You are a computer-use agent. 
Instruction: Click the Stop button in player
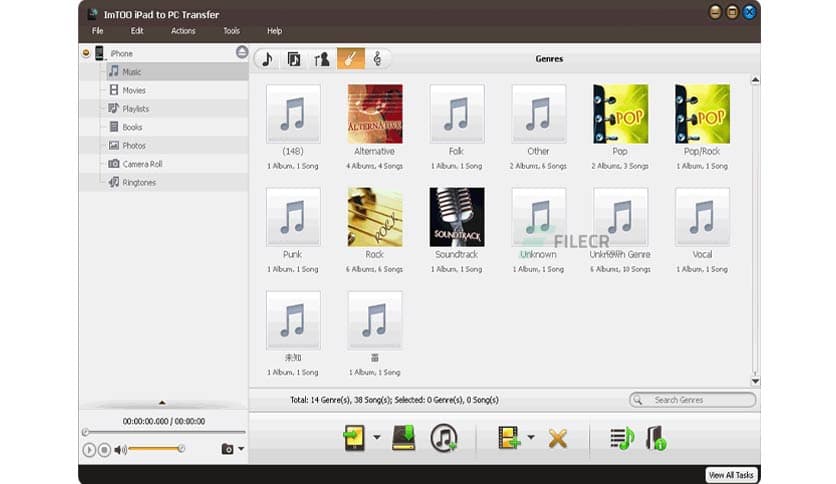point(104,450)
